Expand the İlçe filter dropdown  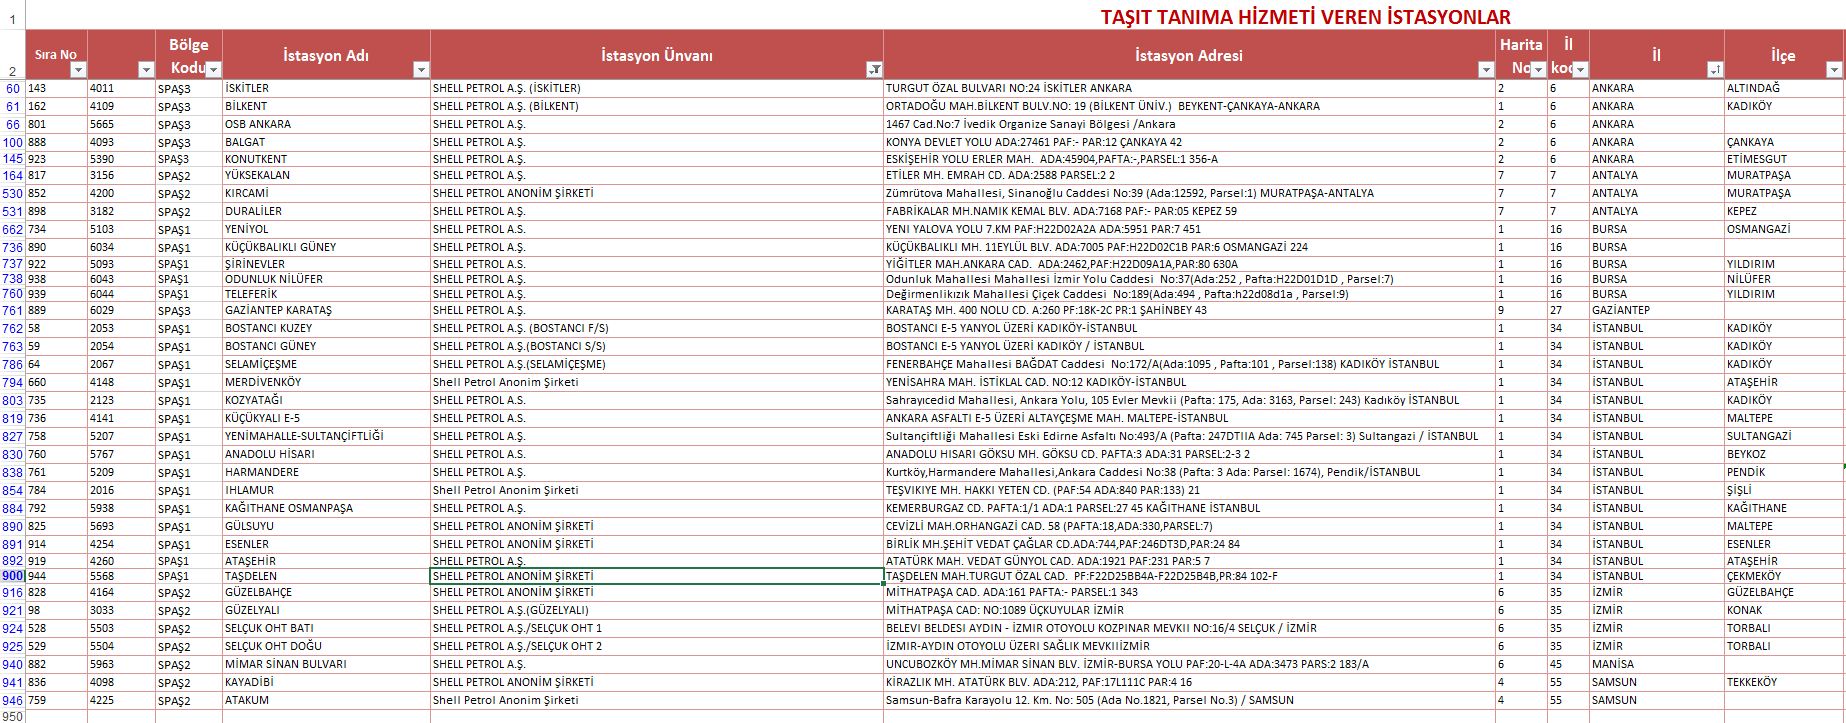coord(1834,69)
